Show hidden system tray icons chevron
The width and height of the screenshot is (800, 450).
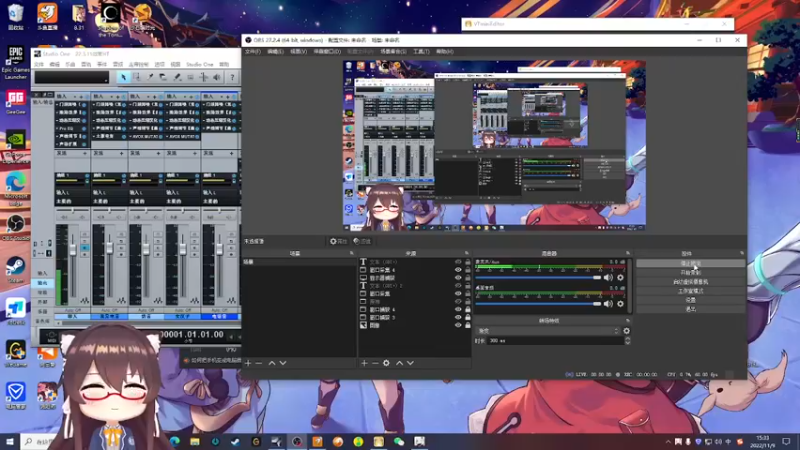click(668, 442)
